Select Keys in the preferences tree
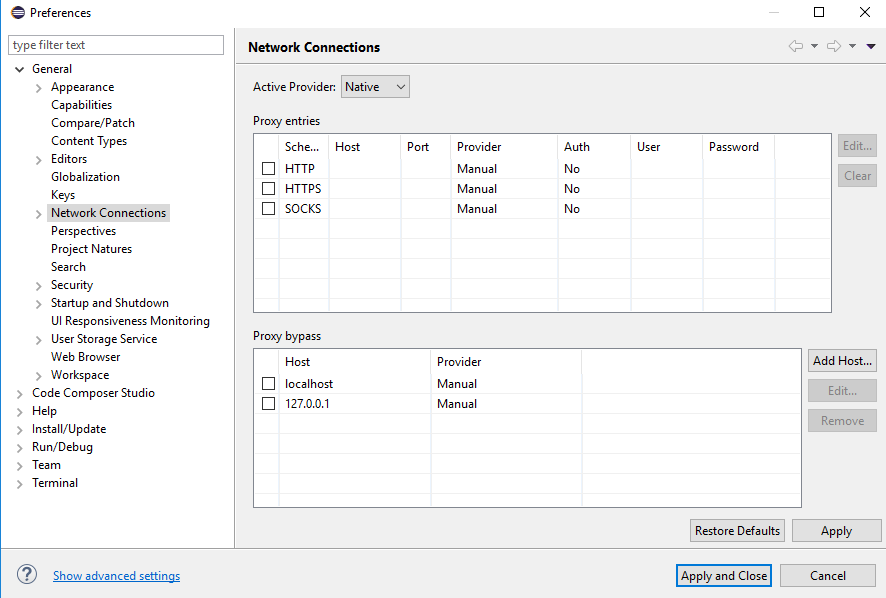The width and height of the screenshot is (886, 598). pos(63,195)
